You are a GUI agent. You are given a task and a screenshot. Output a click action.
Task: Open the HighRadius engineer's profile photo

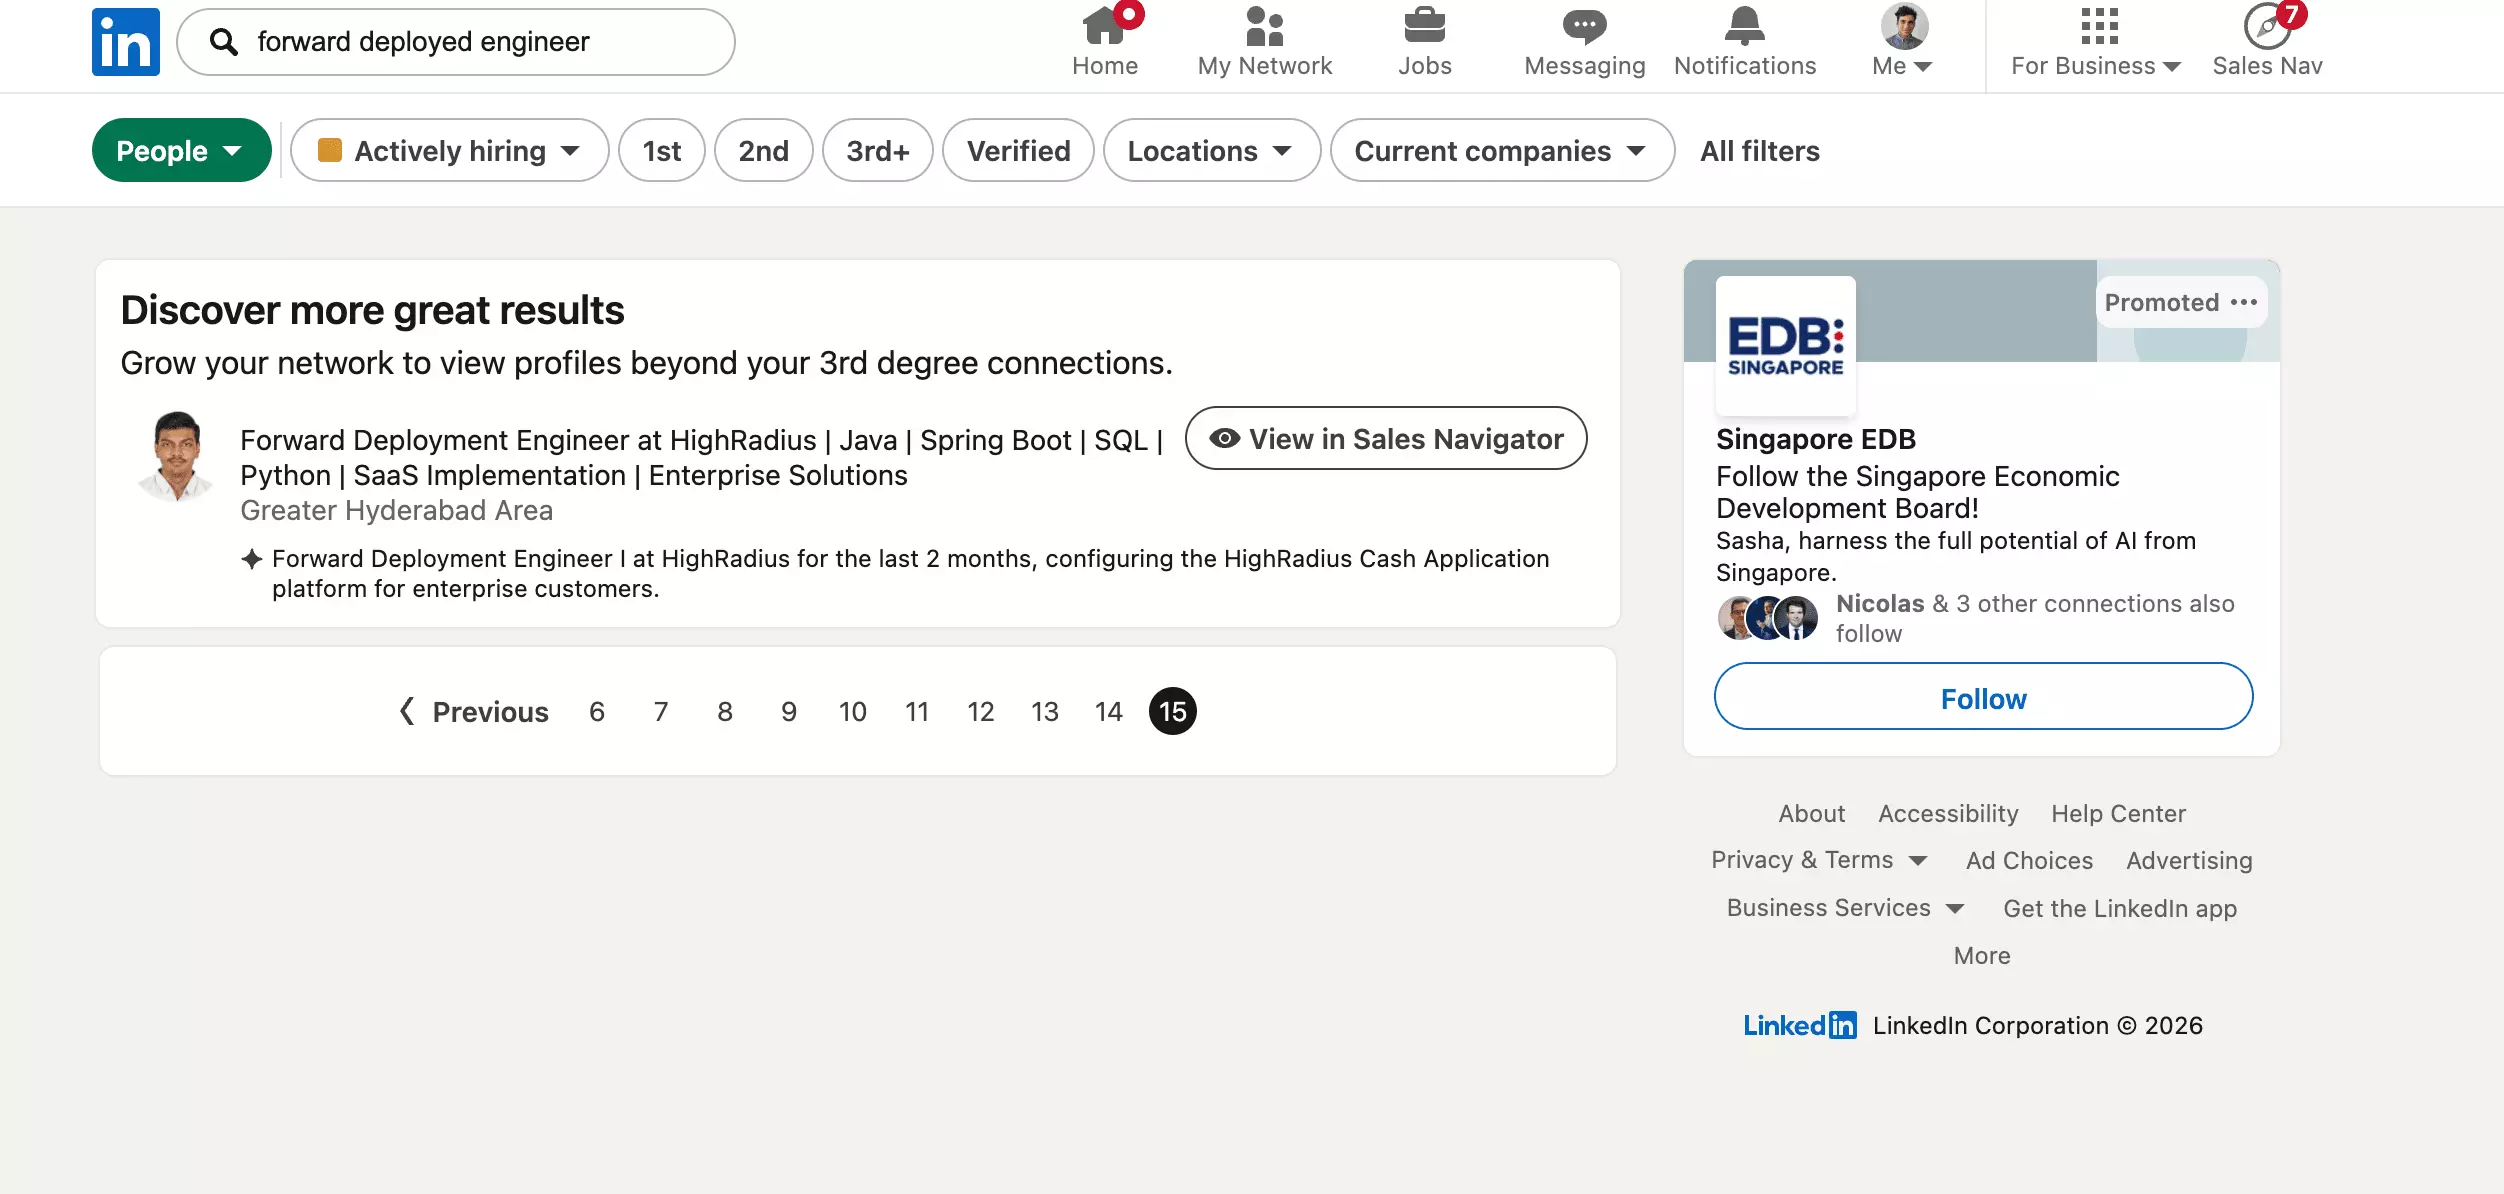coord(176,456)
